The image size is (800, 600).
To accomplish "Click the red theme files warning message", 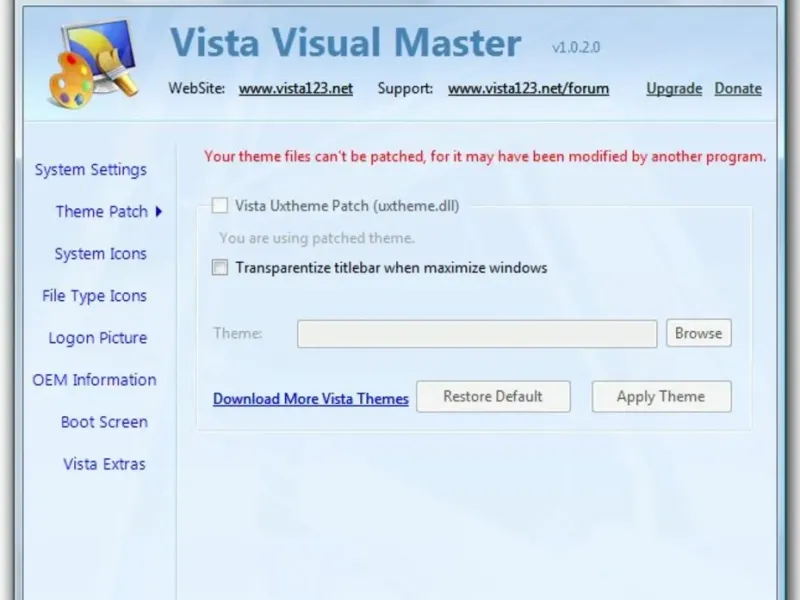I will (x=485, y=157).
